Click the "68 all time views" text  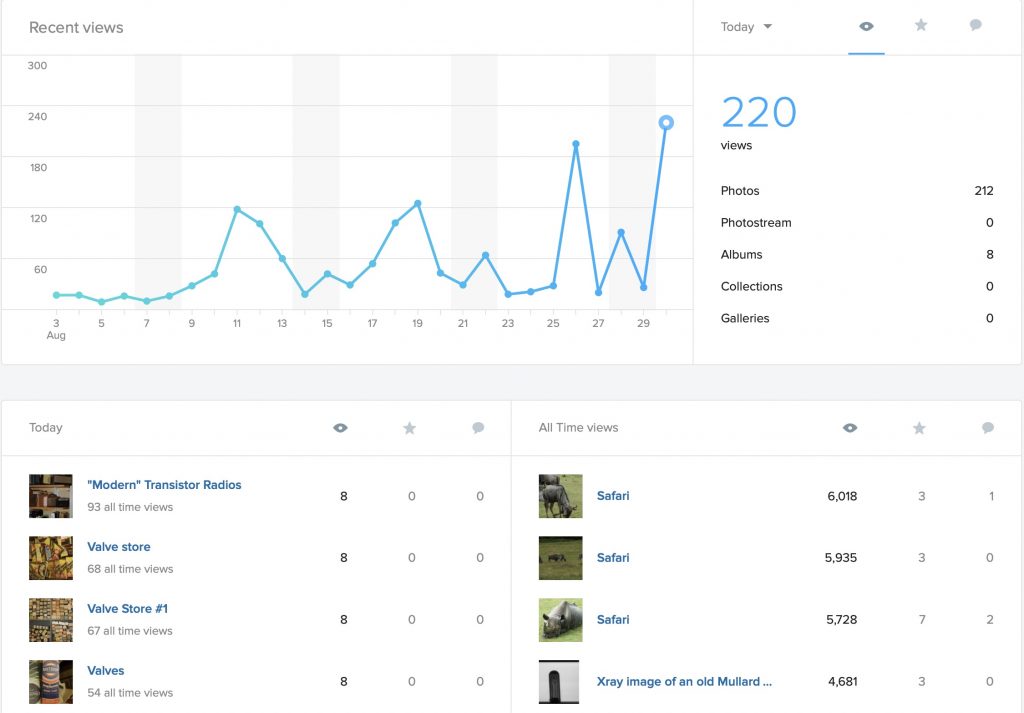tap(130, 569)
